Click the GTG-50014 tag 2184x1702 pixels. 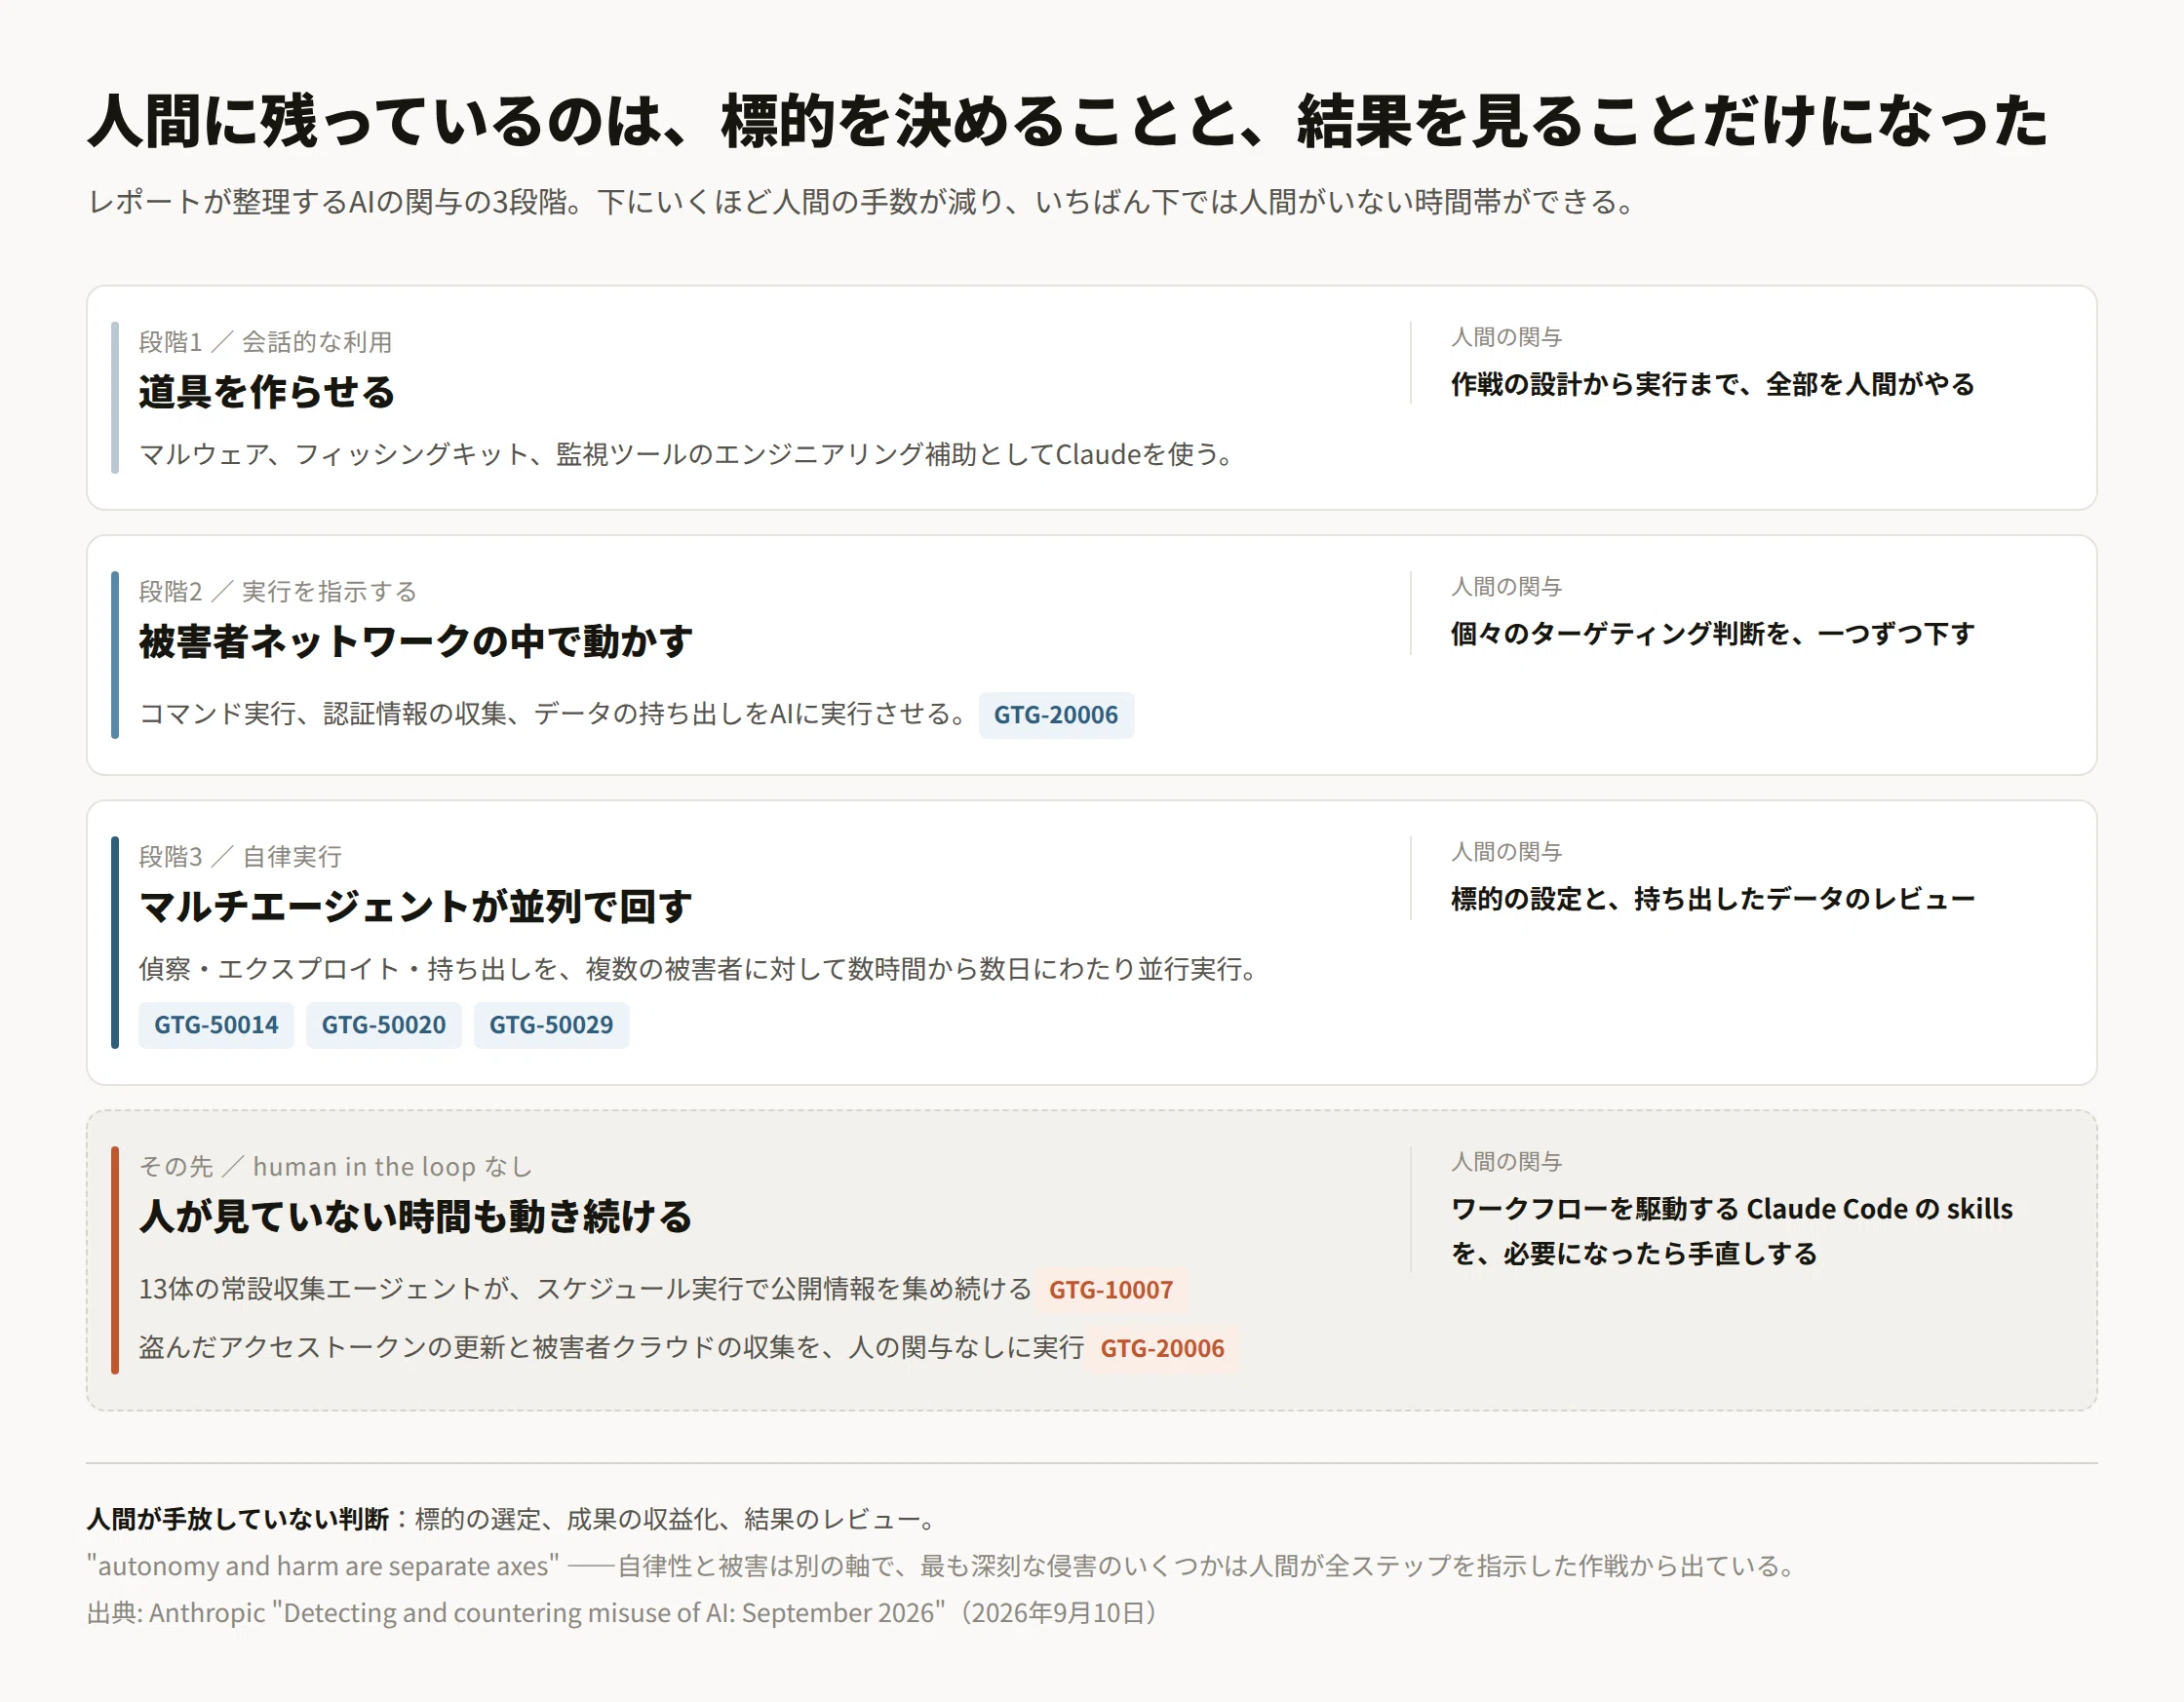click(x=216, y=1025)
